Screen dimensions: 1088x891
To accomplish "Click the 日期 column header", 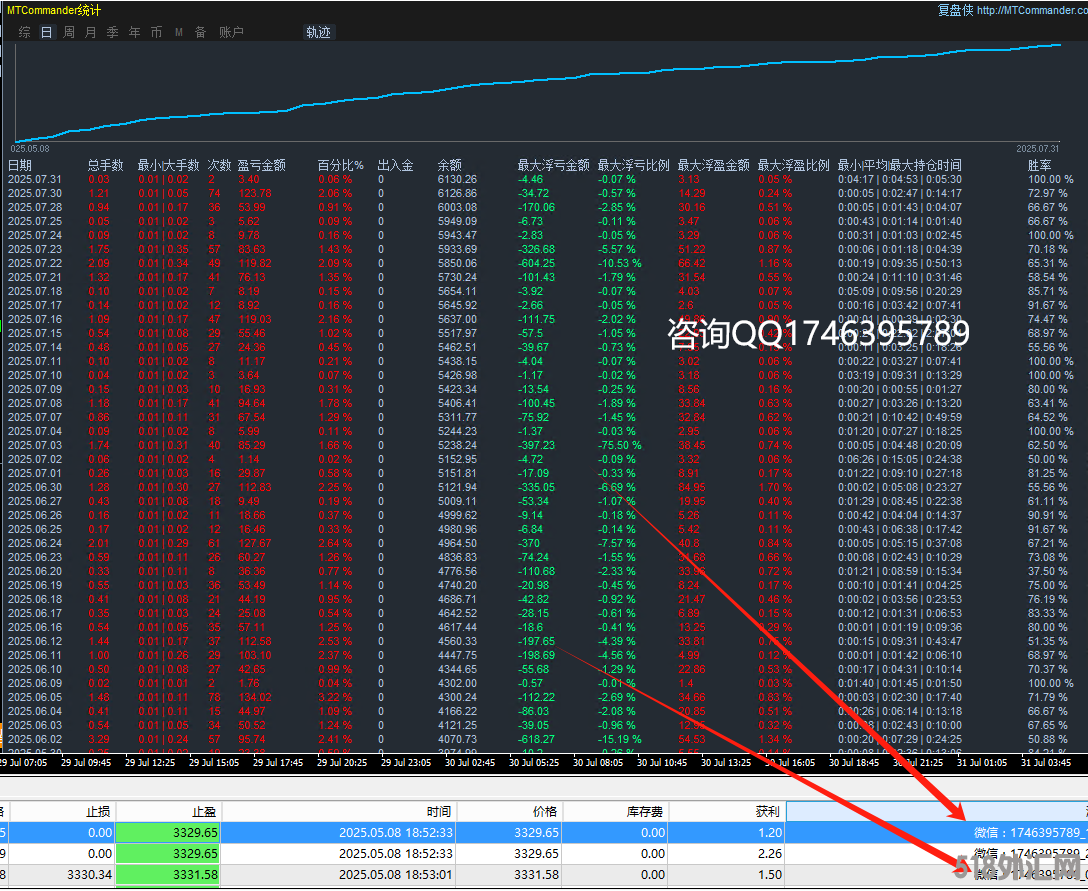I will pos(20,165).
